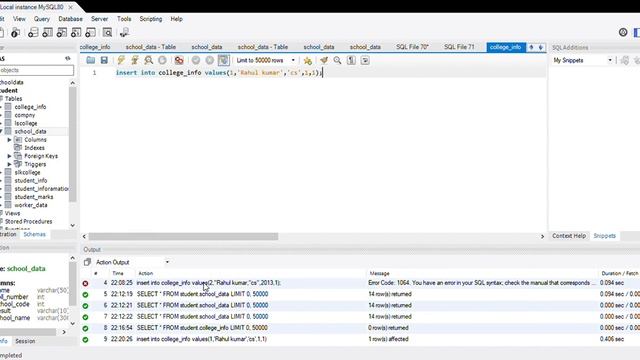Image resolution: width=640 pixels, height=360 pixels.
Task: Open Workbench preferences gear icon
Action: point(623,32)
